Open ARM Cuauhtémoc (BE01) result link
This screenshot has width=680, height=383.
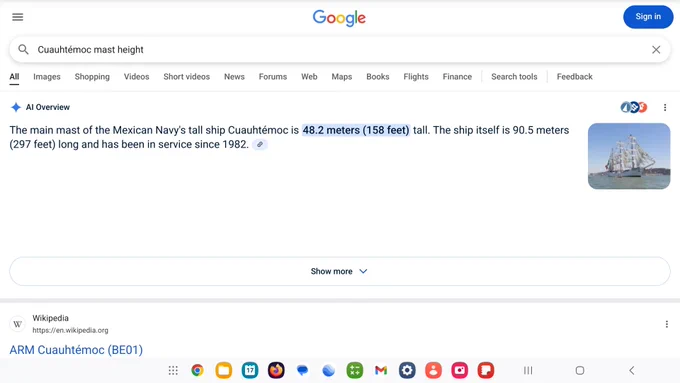[x=76, y=350]
